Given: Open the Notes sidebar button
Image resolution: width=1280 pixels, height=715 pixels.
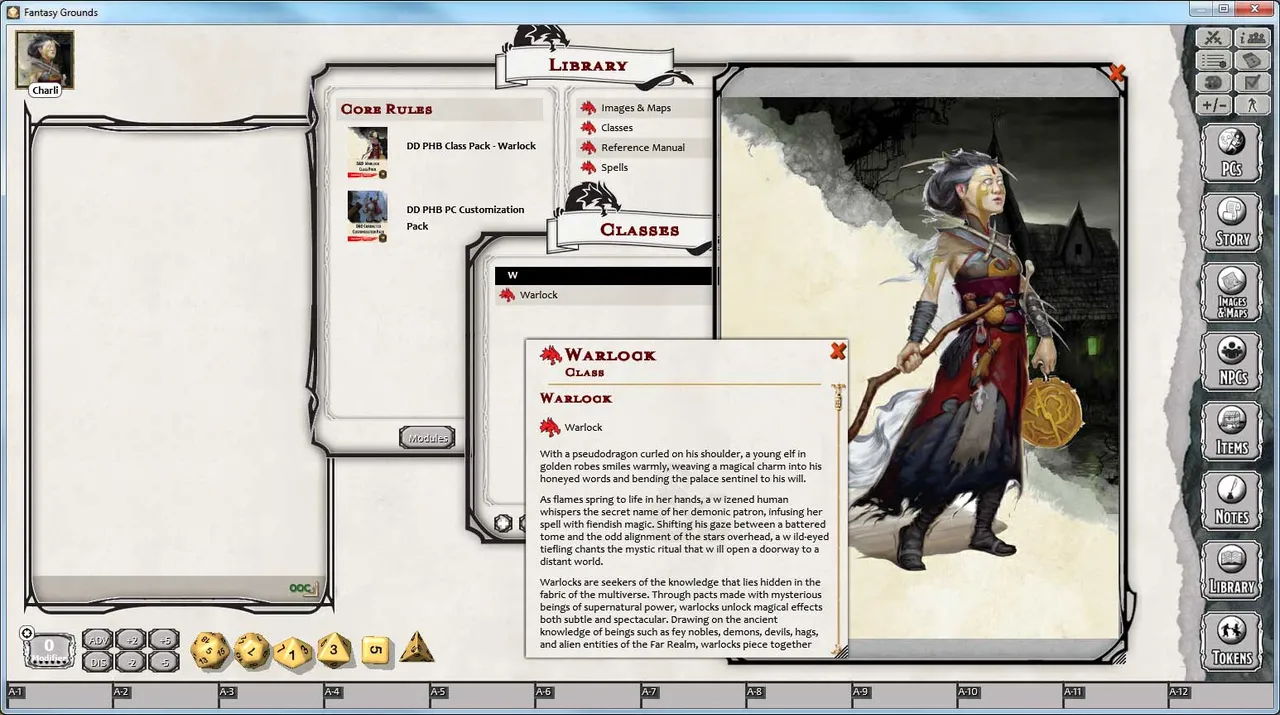Looking at the screenshot, I should click(1232, 500).
